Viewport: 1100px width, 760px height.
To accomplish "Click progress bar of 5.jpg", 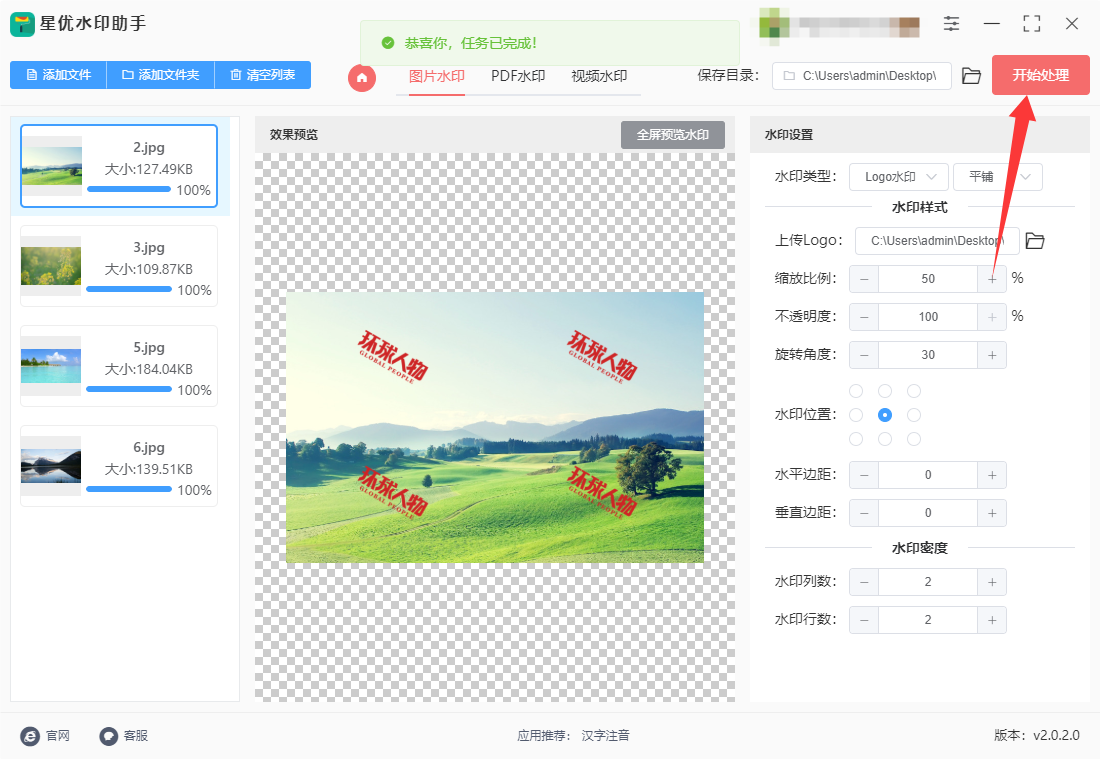I will [129, 389].
